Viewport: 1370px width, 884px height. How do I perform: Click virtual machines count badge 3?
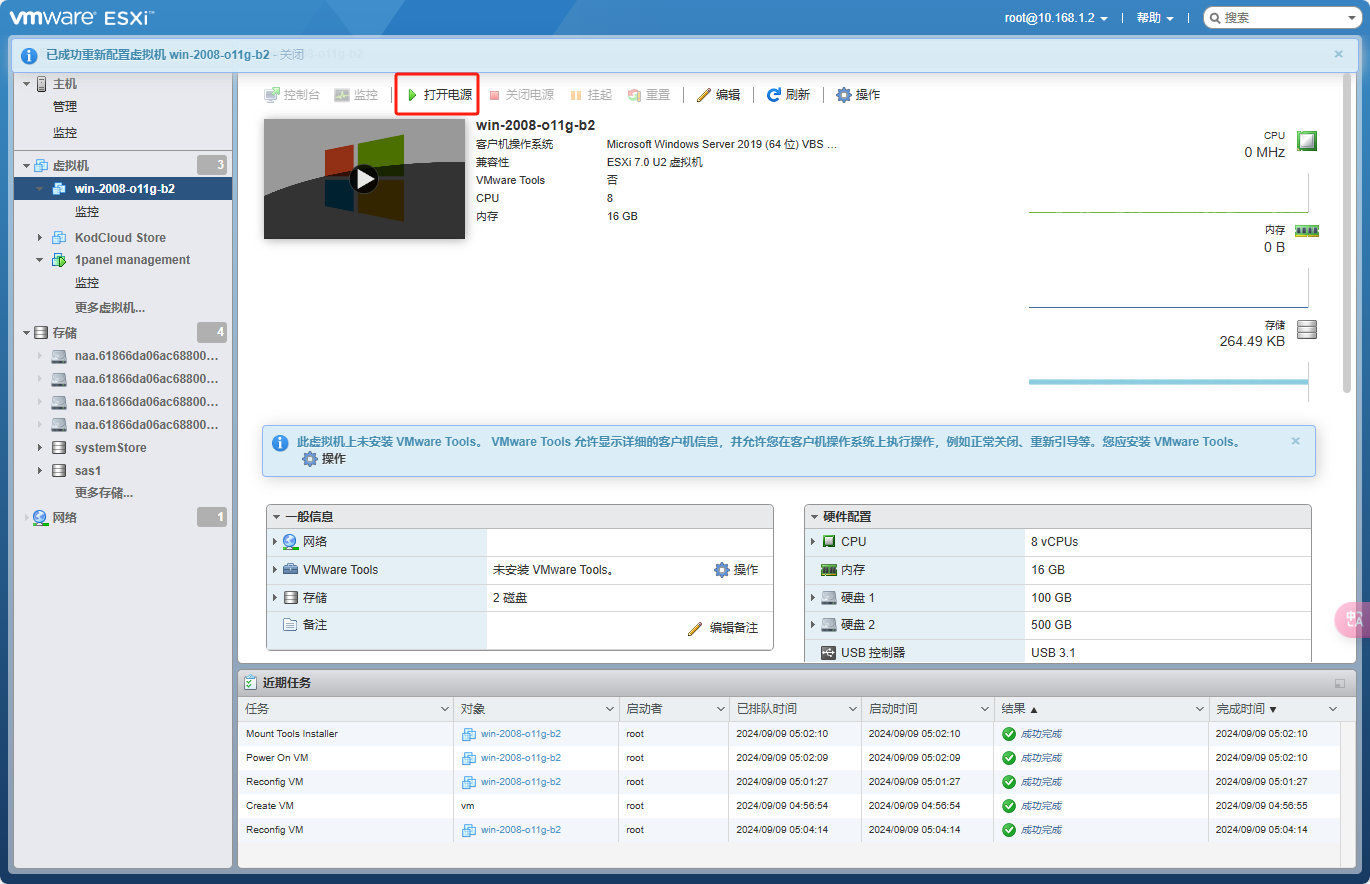[x=212, y=165]
